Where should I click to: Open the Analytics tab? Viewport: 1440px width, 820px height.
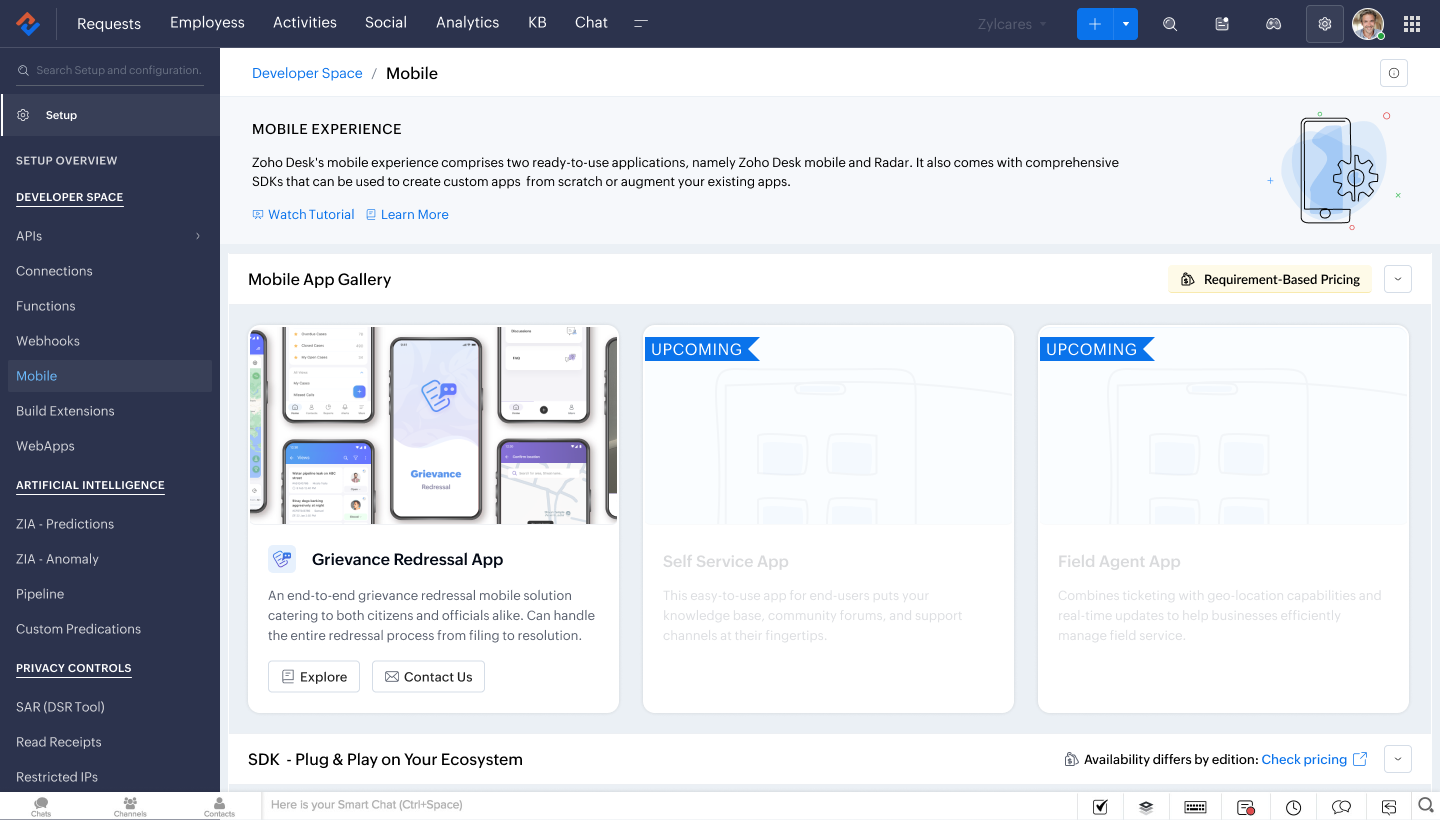(x=468, y=22)
